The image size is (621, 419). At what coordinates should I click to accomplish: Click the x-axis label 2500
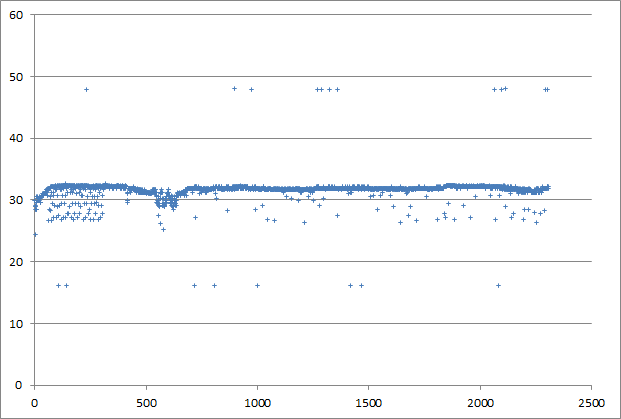pyautogui.click(x=592, y=403)
